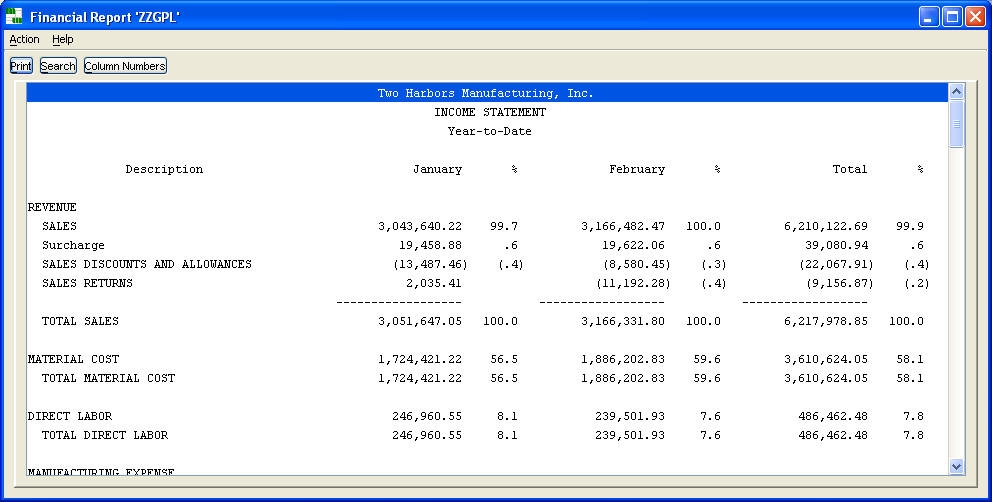Select the TOTAL DIRECT LABOR row label
Viewport: 992px width, 502px height.
click(x=105, y=435)
